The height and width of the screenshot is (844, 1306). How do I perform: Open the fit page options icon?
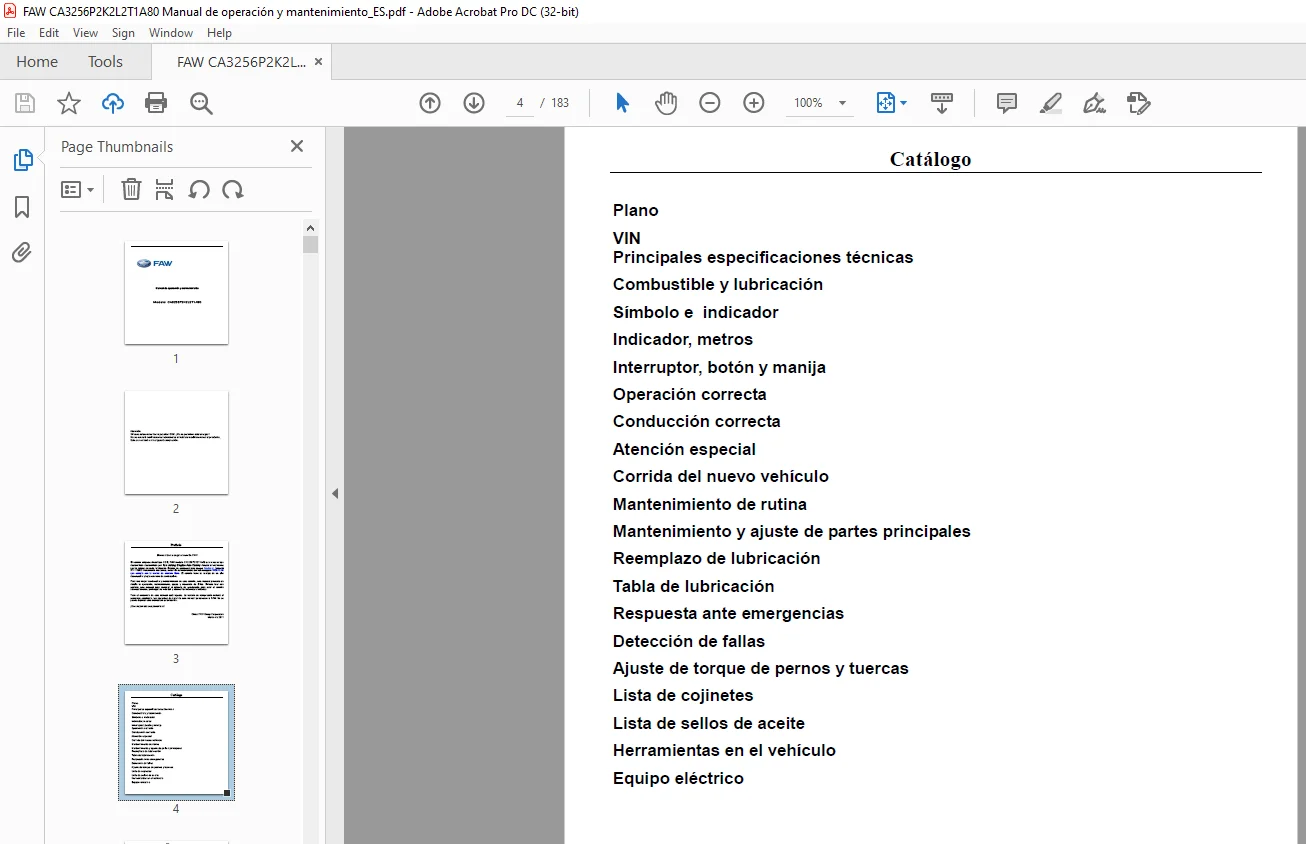(x=891, y=103)
